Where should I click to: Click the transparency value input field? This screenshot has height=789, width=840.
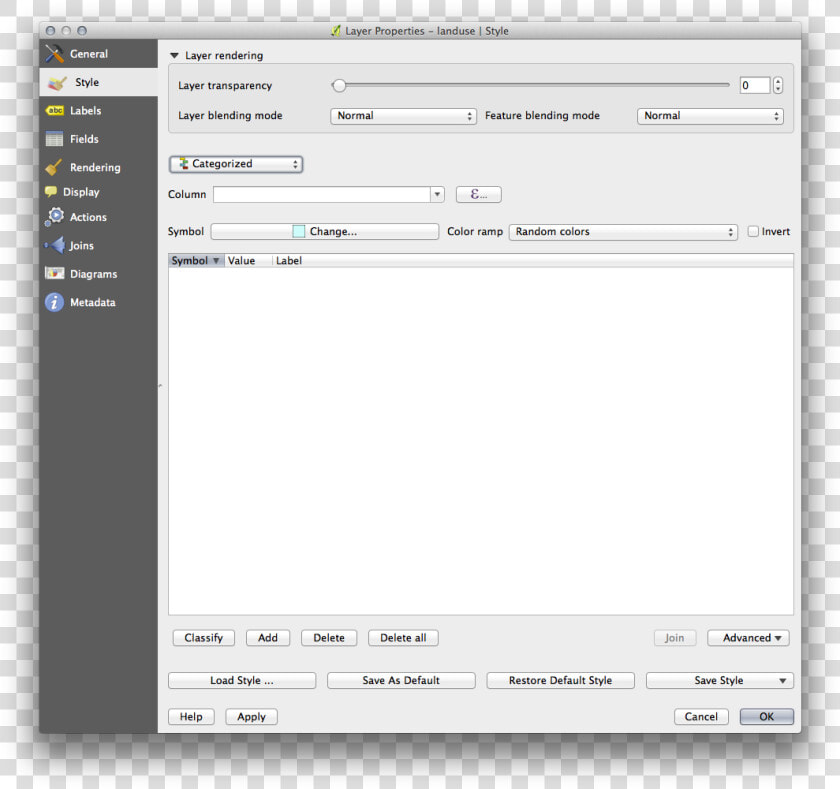755,85
